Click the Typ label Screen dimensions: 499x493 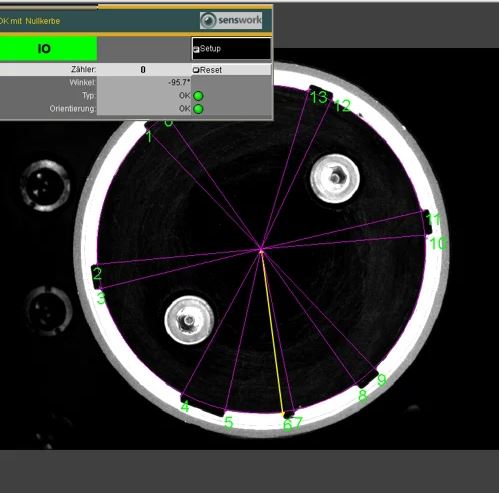pos(89,96)
